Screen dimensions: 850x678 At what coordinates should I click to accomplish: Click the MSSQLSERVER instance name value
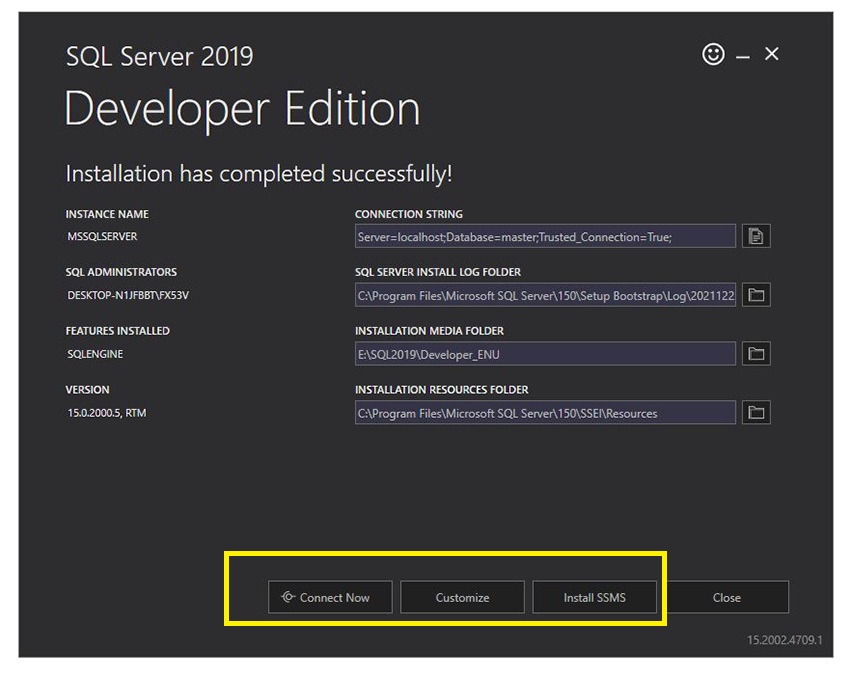[x=103, y=237]
